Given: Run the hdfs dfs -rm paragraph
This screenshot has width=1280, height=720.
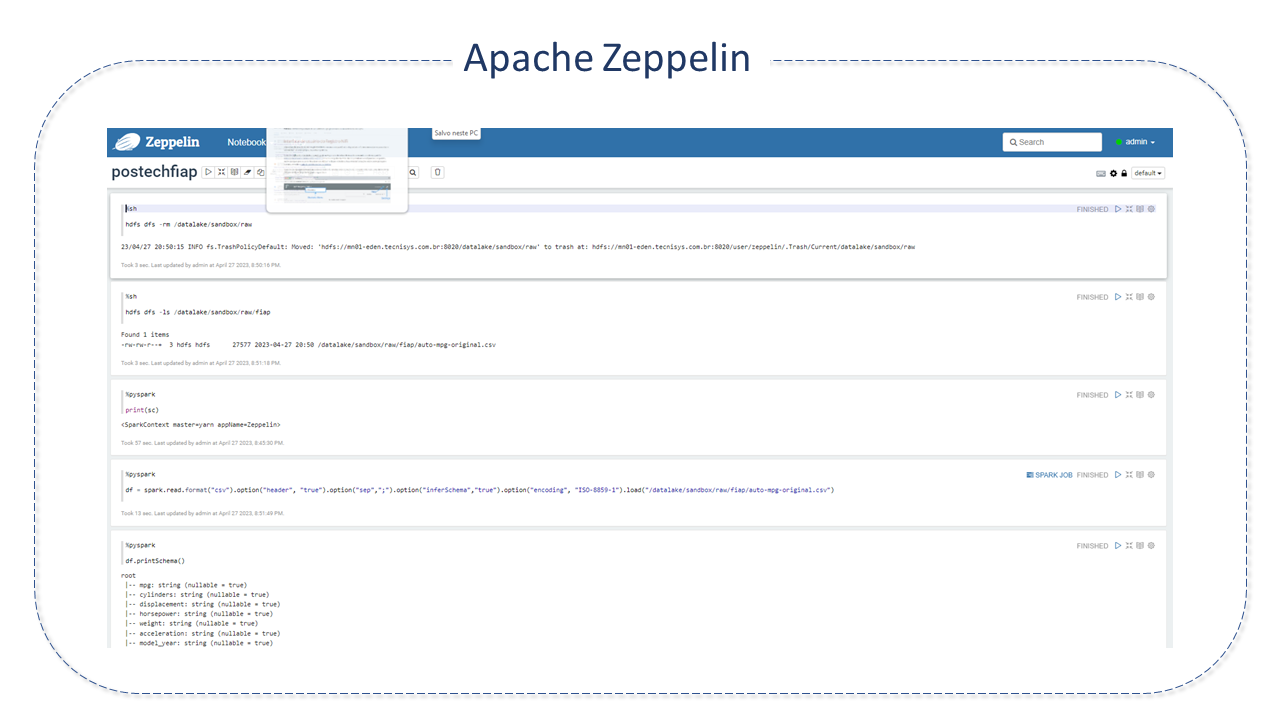Looking at the screenshot, I should click(1118, 209).
